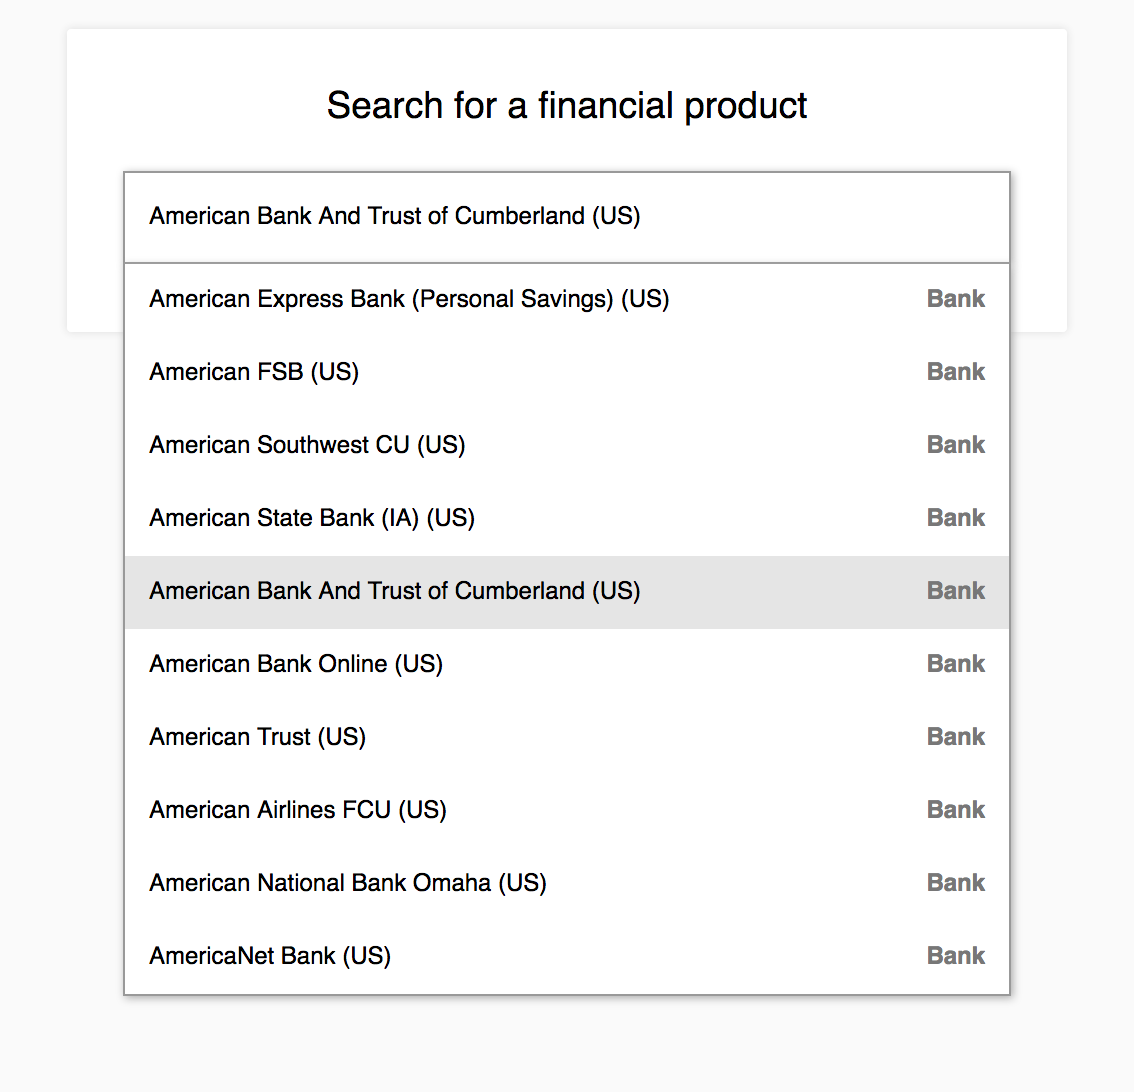The height and width of the screenshot is (1092, 1134).
Task: Click Bank tag next to American State Bank
Action: pyautogui.click(x=956, y=518)
